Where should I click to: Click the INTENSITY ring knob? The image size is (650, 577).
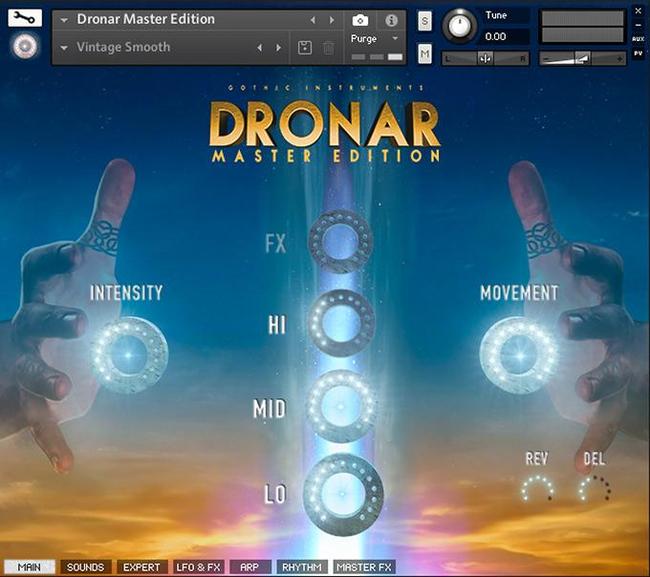click(x=129, y=355)
